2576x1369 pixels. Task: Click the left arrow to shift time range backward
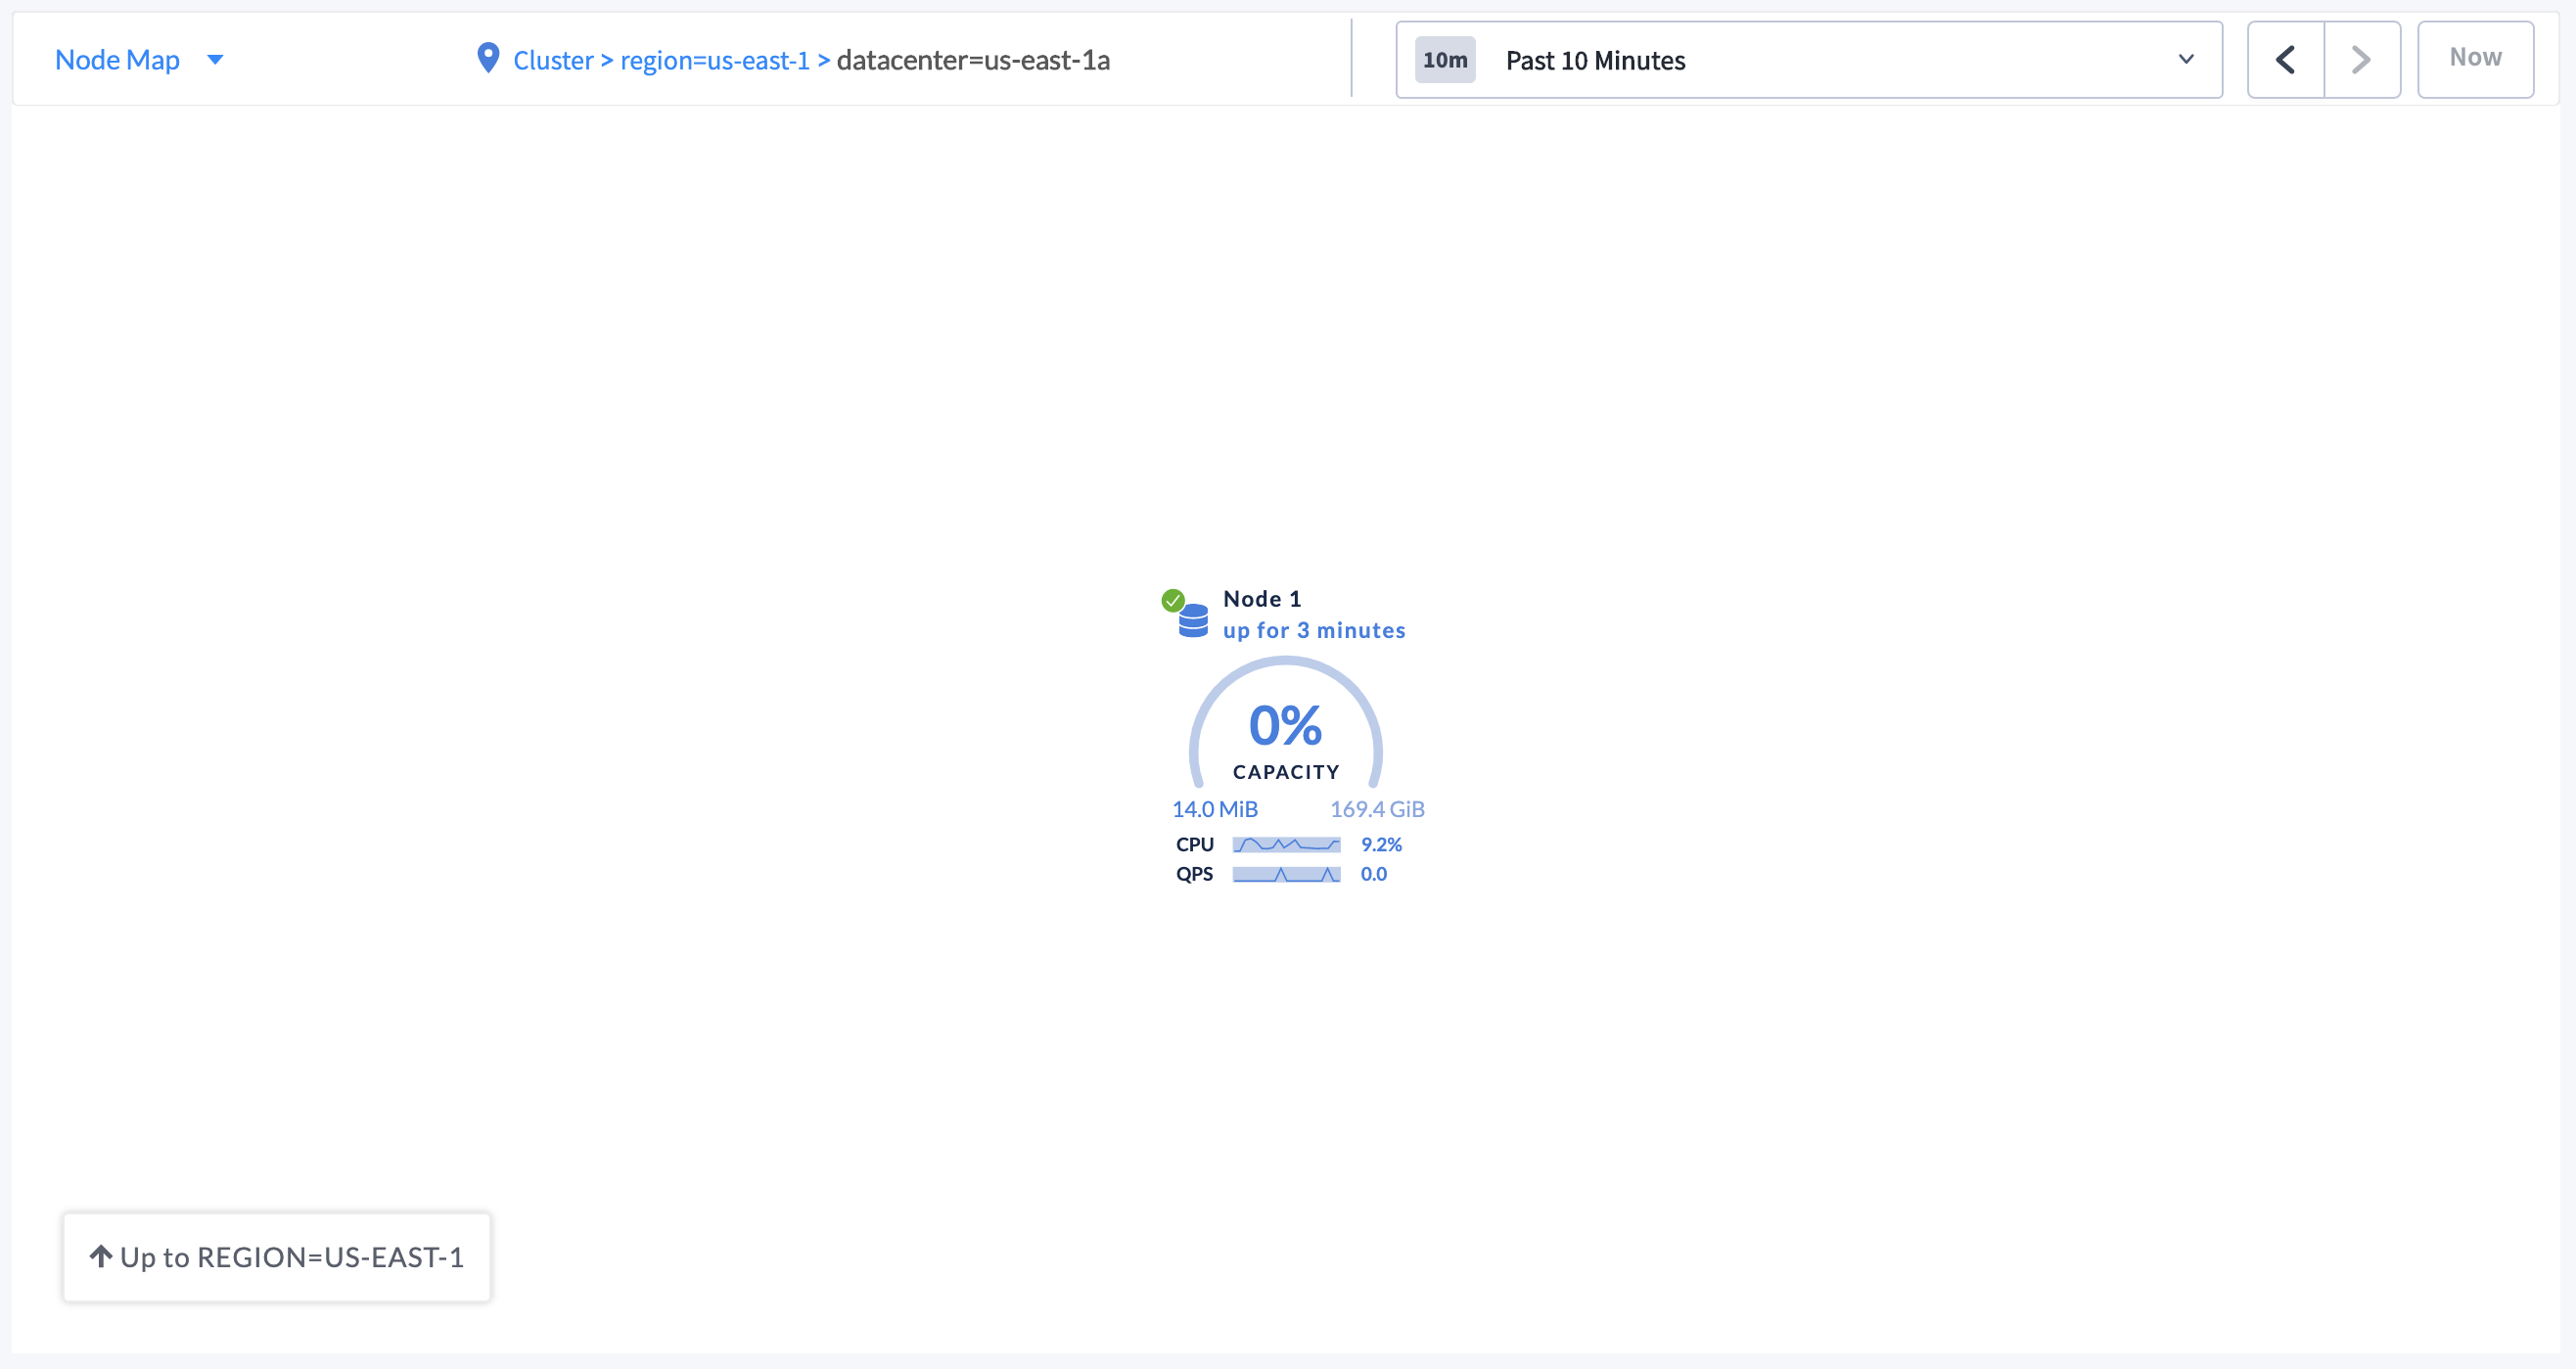pyautogui.click(x=2286, y=59)
